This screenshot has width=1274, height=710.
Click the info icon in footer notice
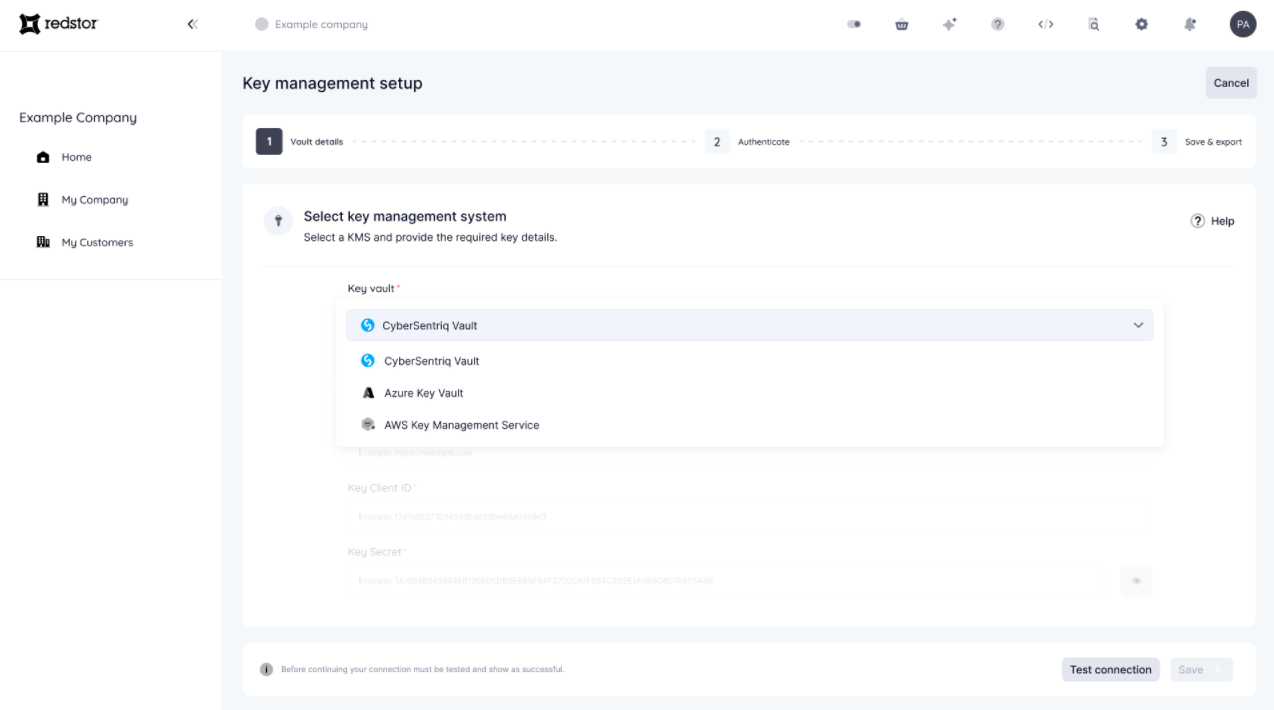point(267,670)
